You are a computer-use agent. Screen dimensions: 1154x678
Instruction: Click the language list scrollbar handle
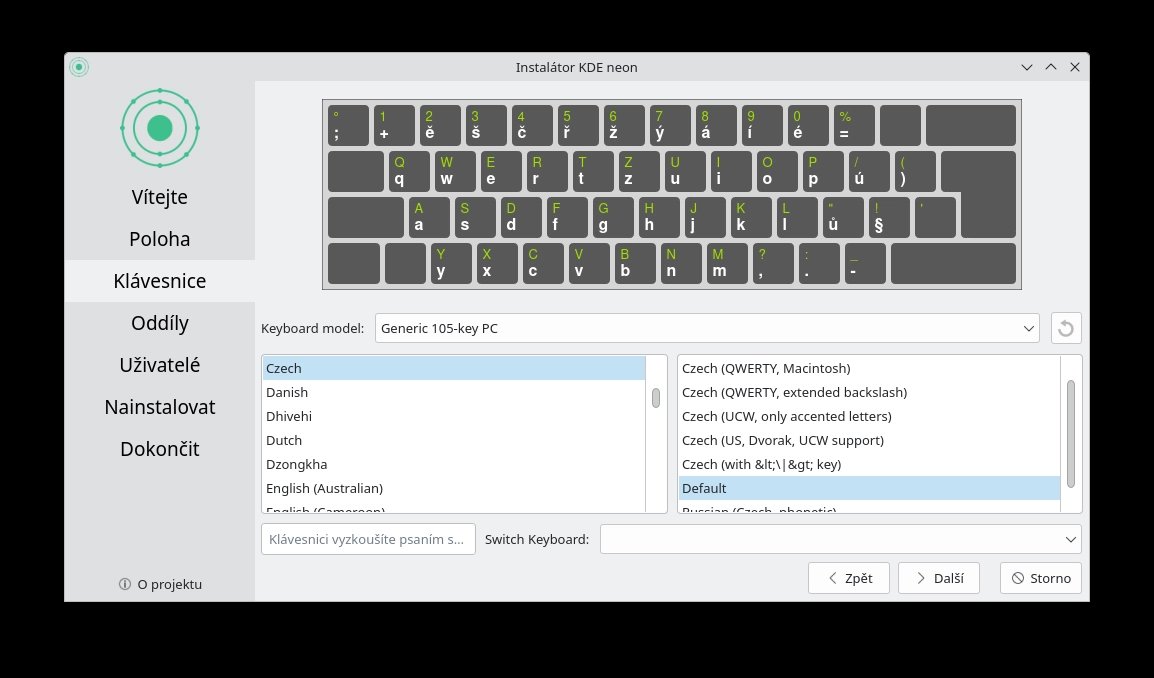(656, 398)
